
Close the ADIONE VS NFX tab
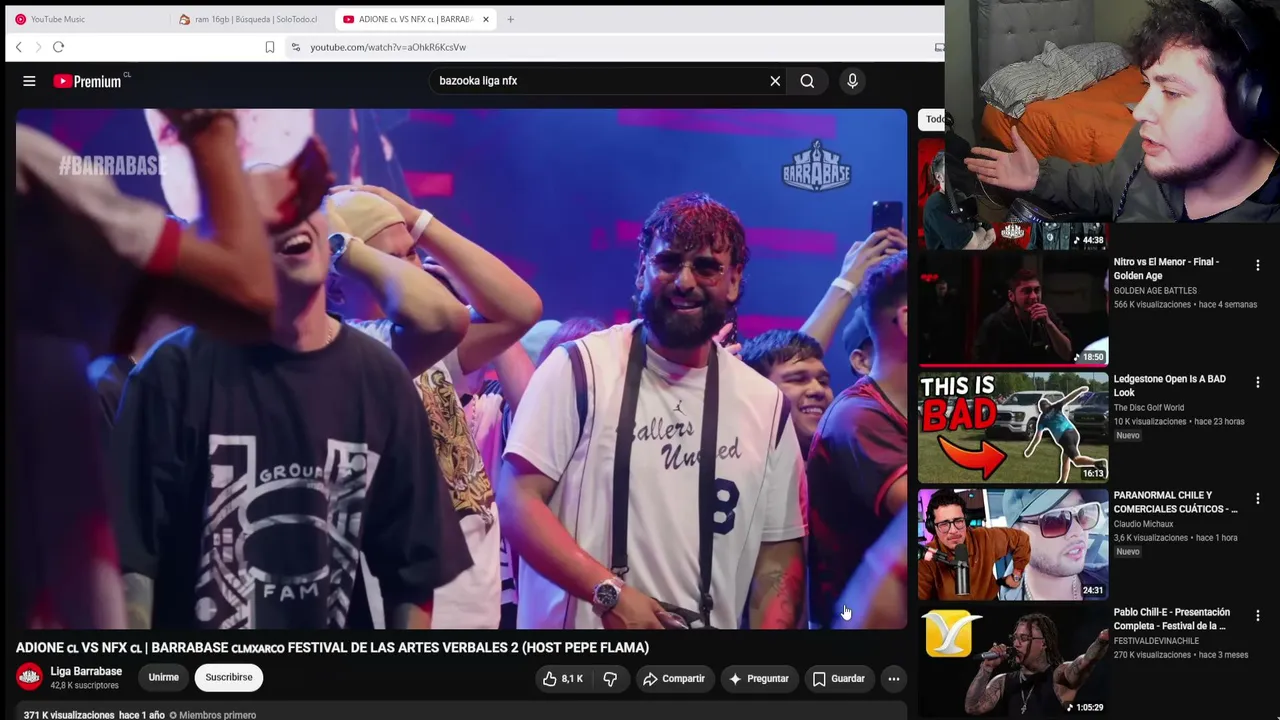click(486, 19)
